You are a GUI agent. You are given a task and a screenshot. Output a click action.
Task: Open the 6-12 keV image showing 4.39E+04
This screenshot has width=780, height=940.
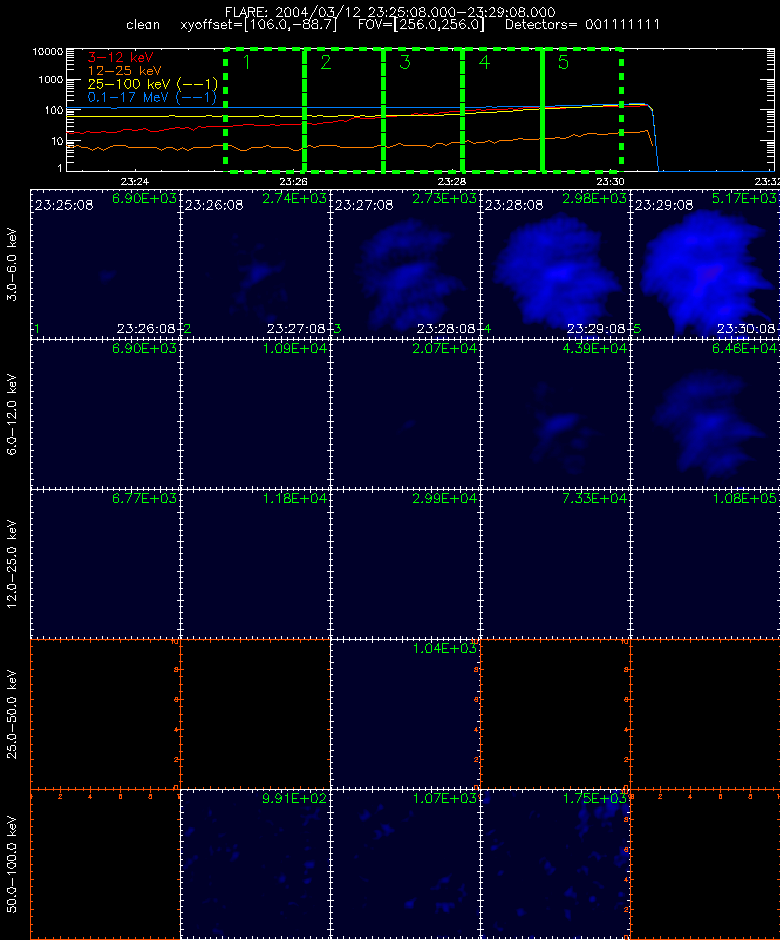tap(555, 414)
